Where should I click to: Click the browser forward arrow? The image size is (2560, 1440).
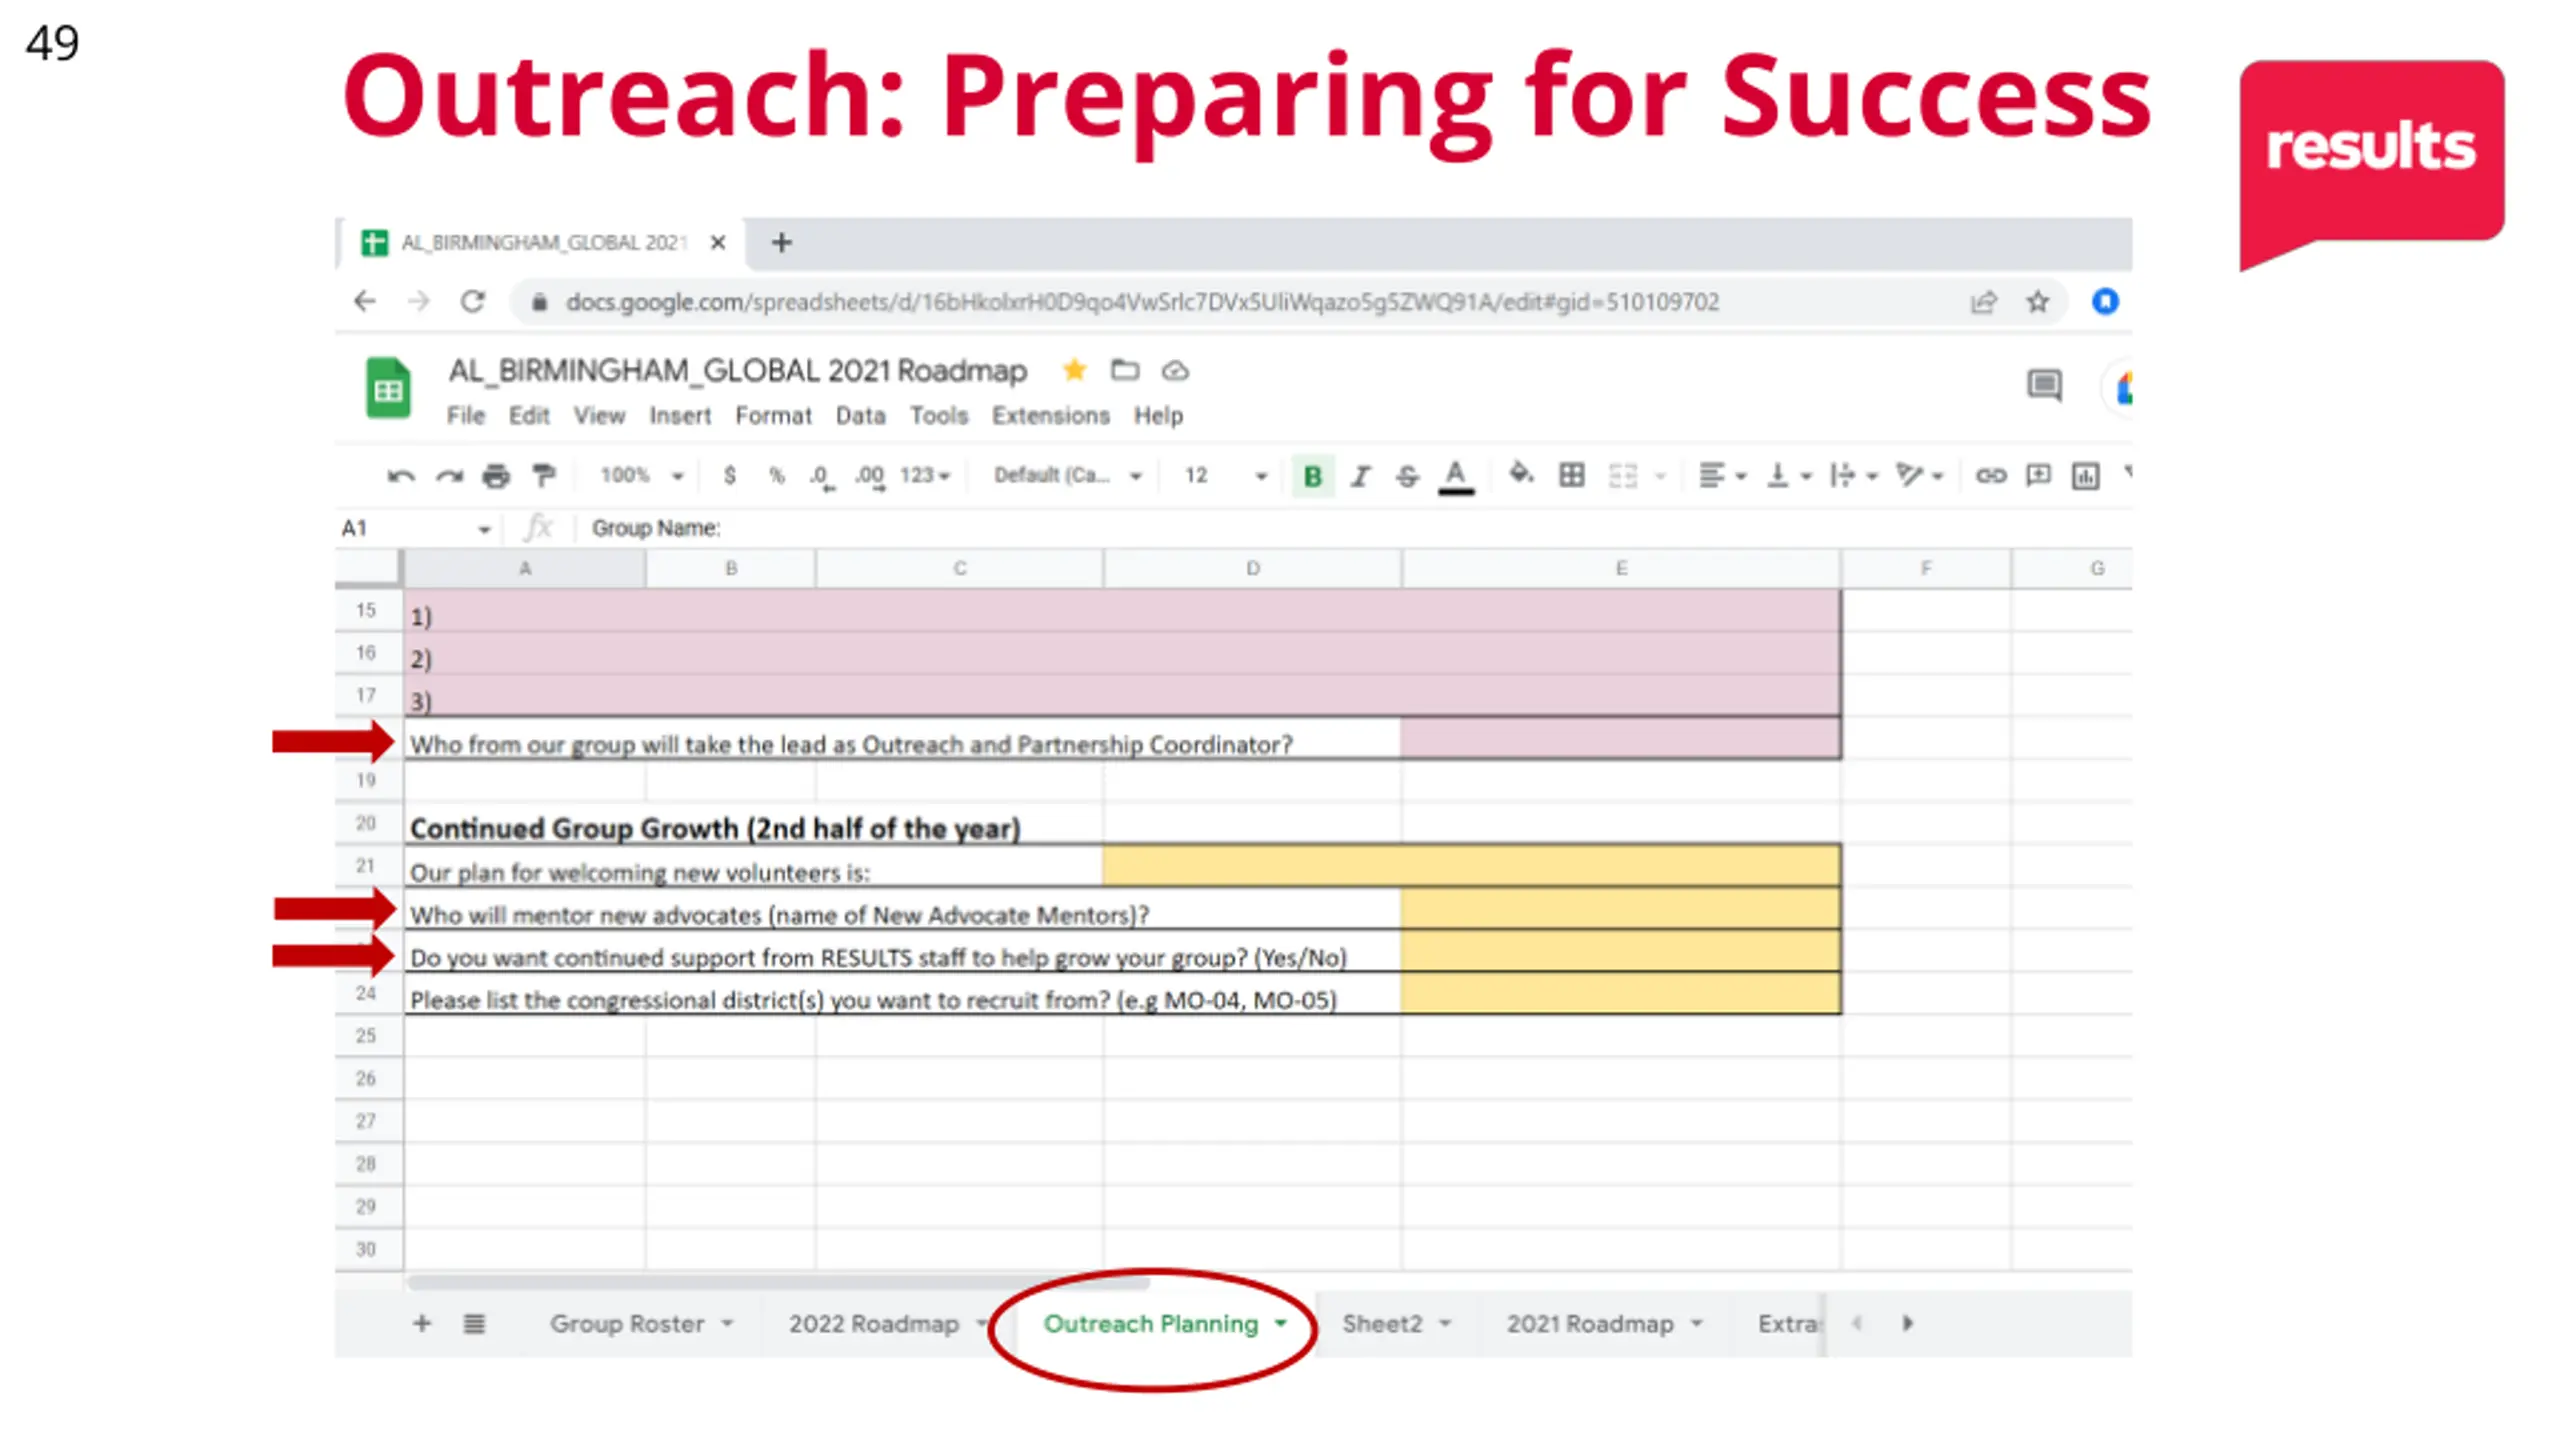pos(419,301)
